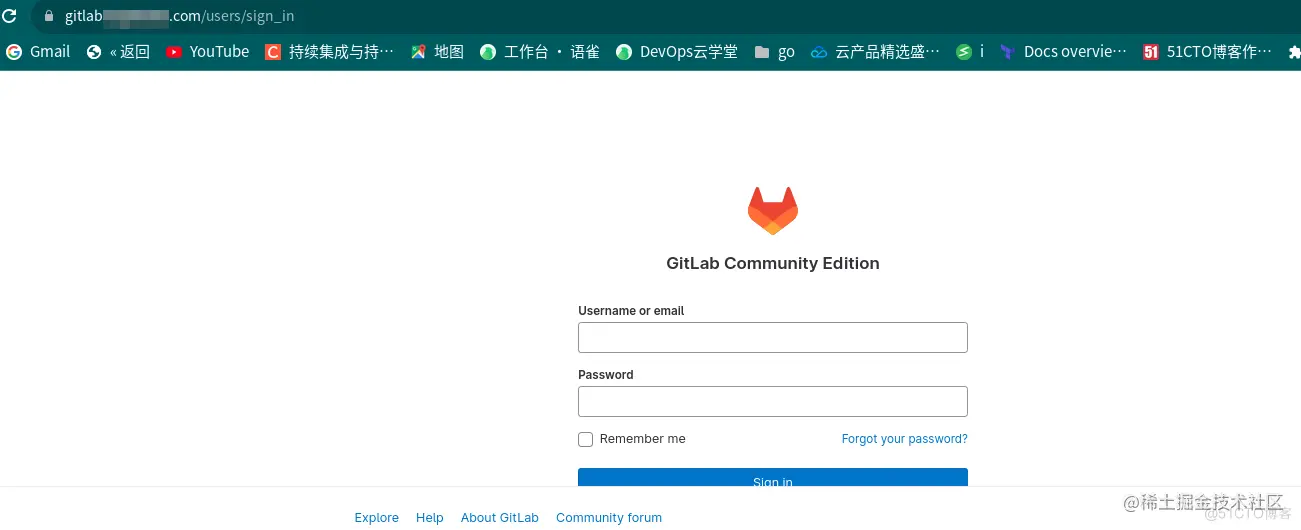Image resolution: width=1301 pixels, height=530 pixels.
Task: Click the padlock site security icon
Action: pos(48,16)
